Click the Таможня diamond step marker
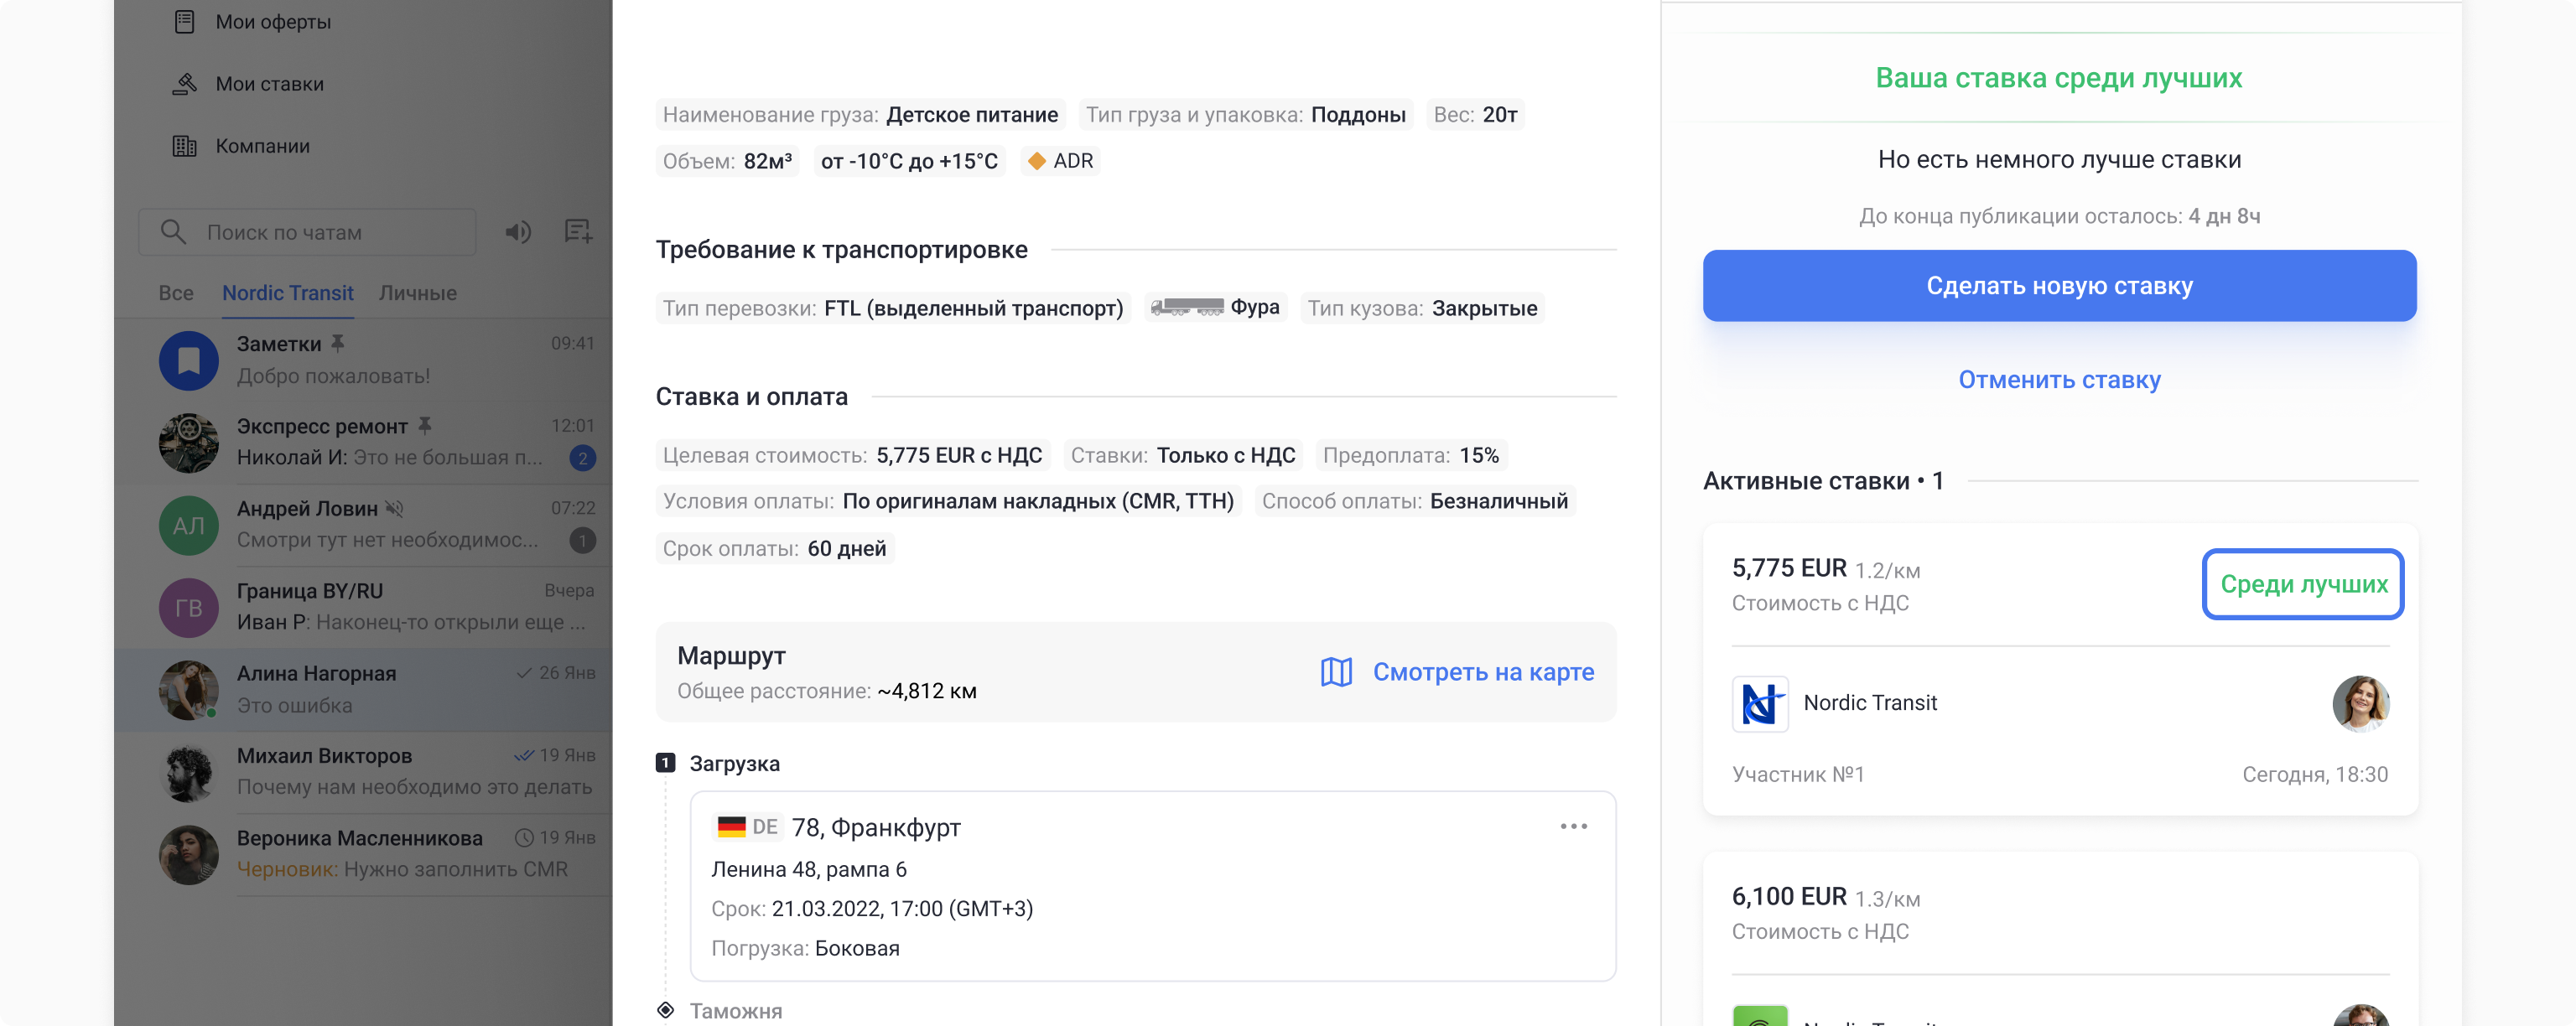The height and width of the screenshot is (1026, 2576). [665, 1010]
